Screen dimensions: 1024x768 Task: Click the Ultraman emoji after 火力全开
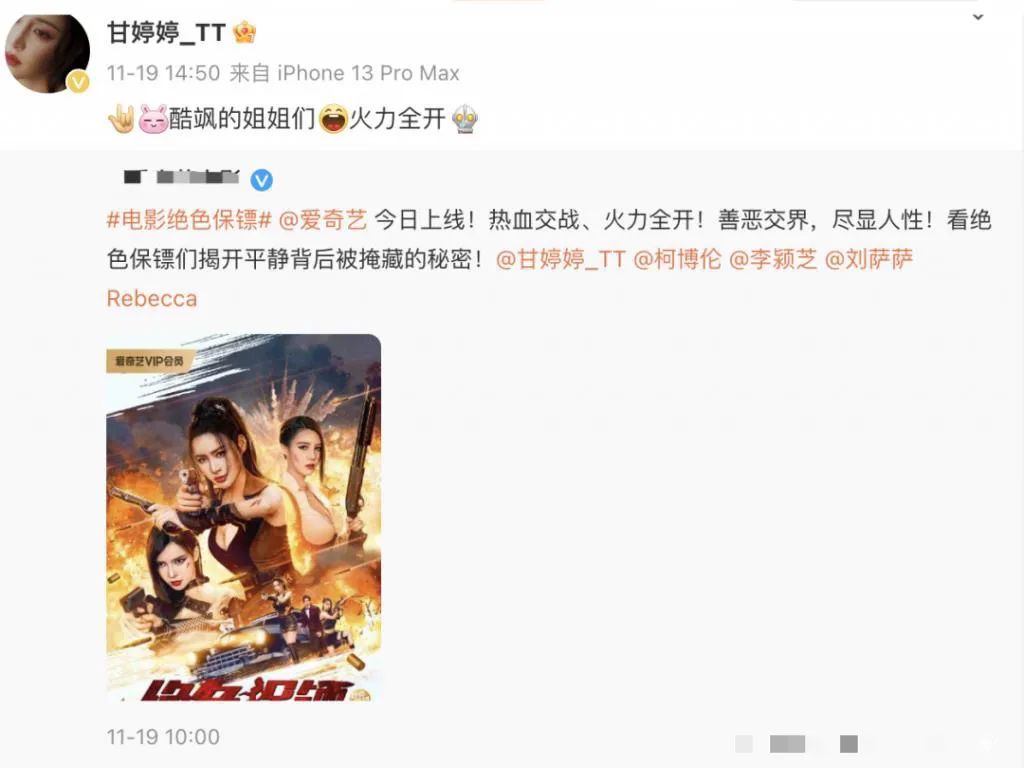[x=465, y=120]
